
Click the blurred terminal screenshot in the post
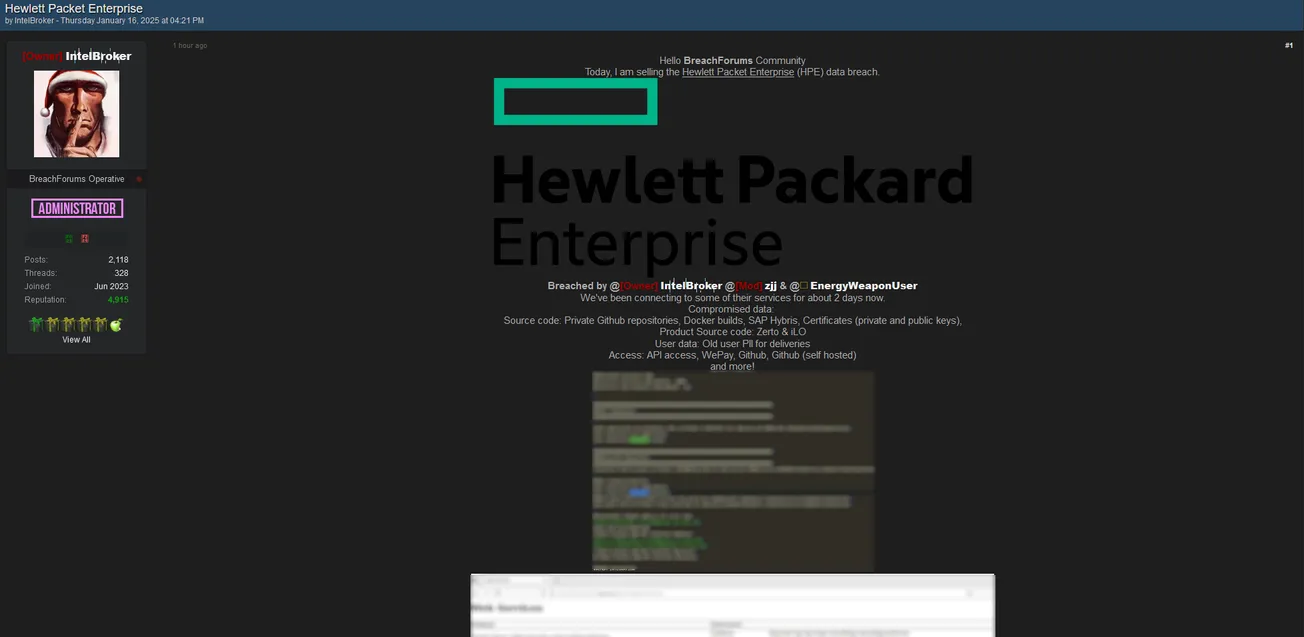pyautogui.click(x=733, y=470)
